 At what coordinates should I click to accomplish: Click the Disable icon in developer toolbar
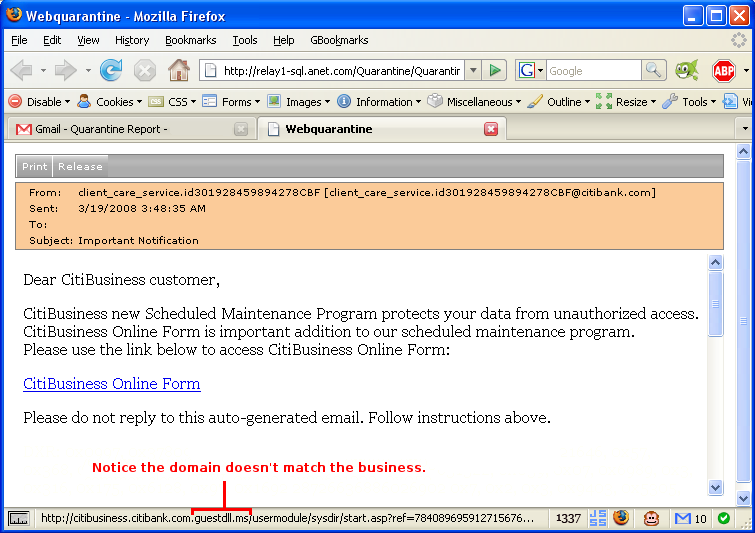(15, 102)
